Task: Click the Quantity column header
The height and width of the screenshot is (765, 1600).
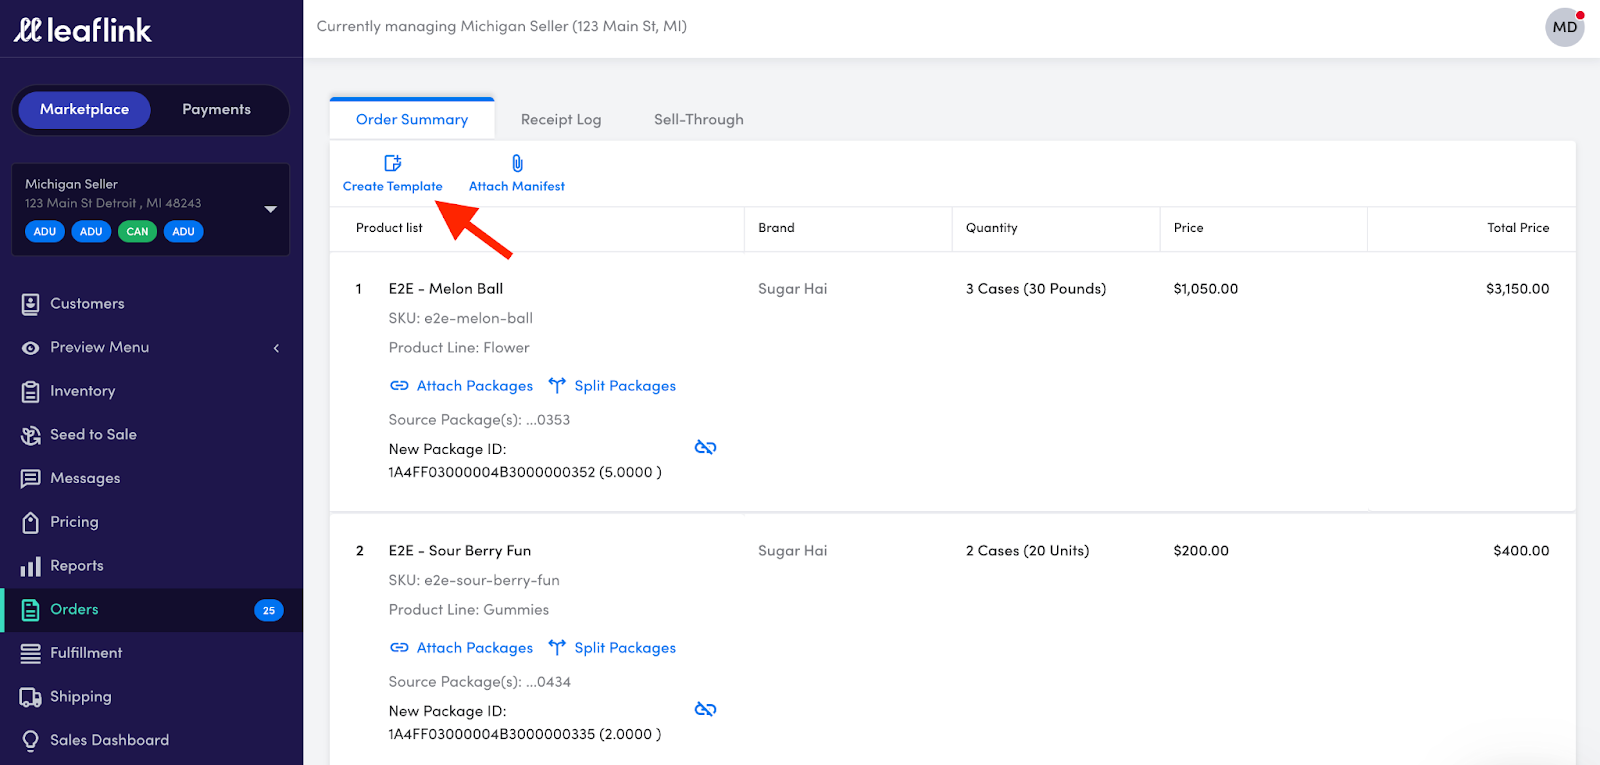Action: coord(991,228)
